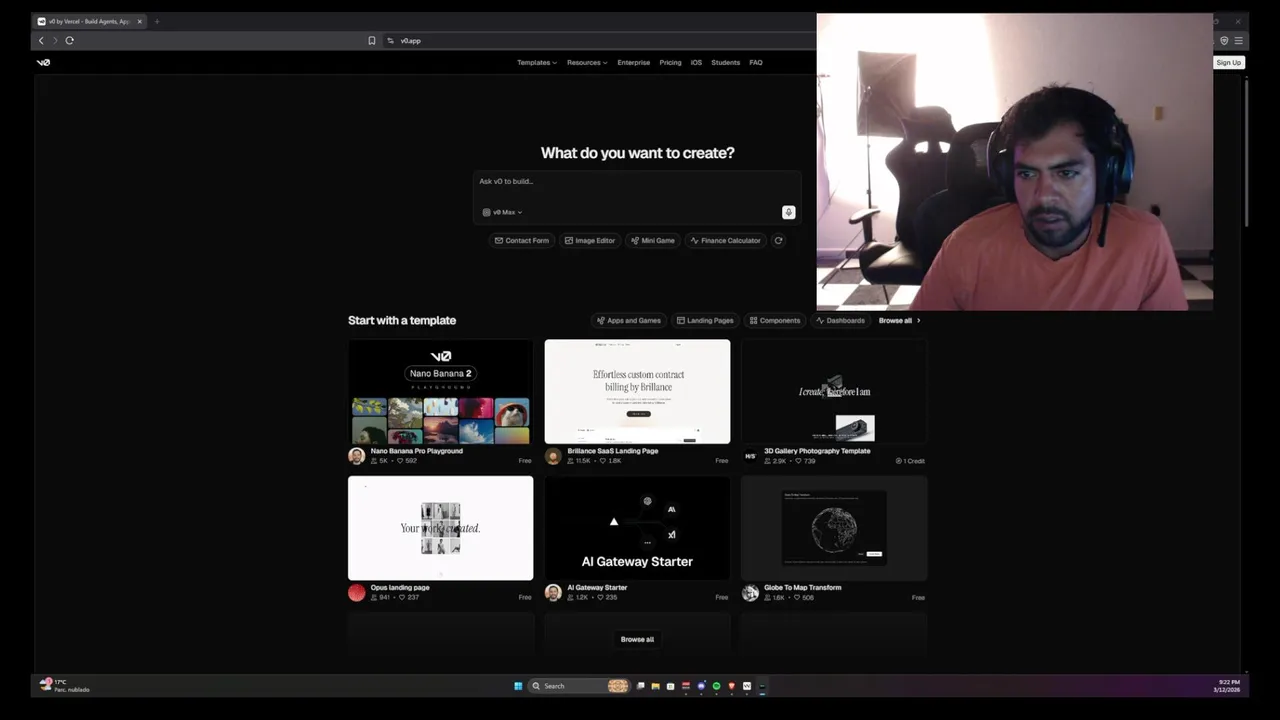Open Task View from the taskbar

640,686
